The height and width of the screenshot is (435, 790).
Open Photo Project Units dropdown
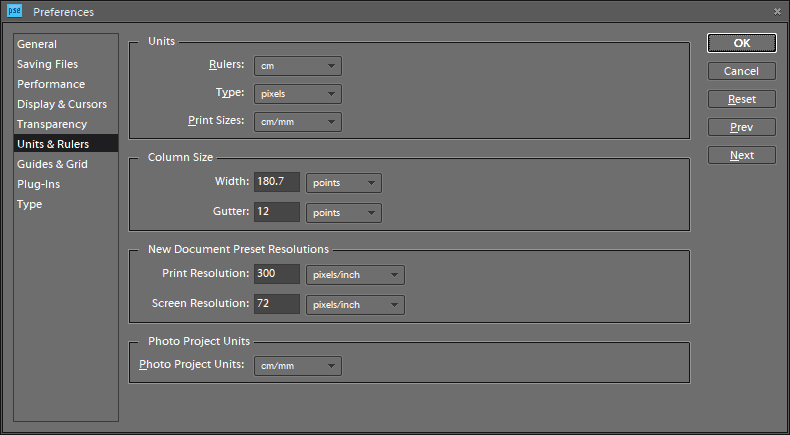[x=298, y=366]
